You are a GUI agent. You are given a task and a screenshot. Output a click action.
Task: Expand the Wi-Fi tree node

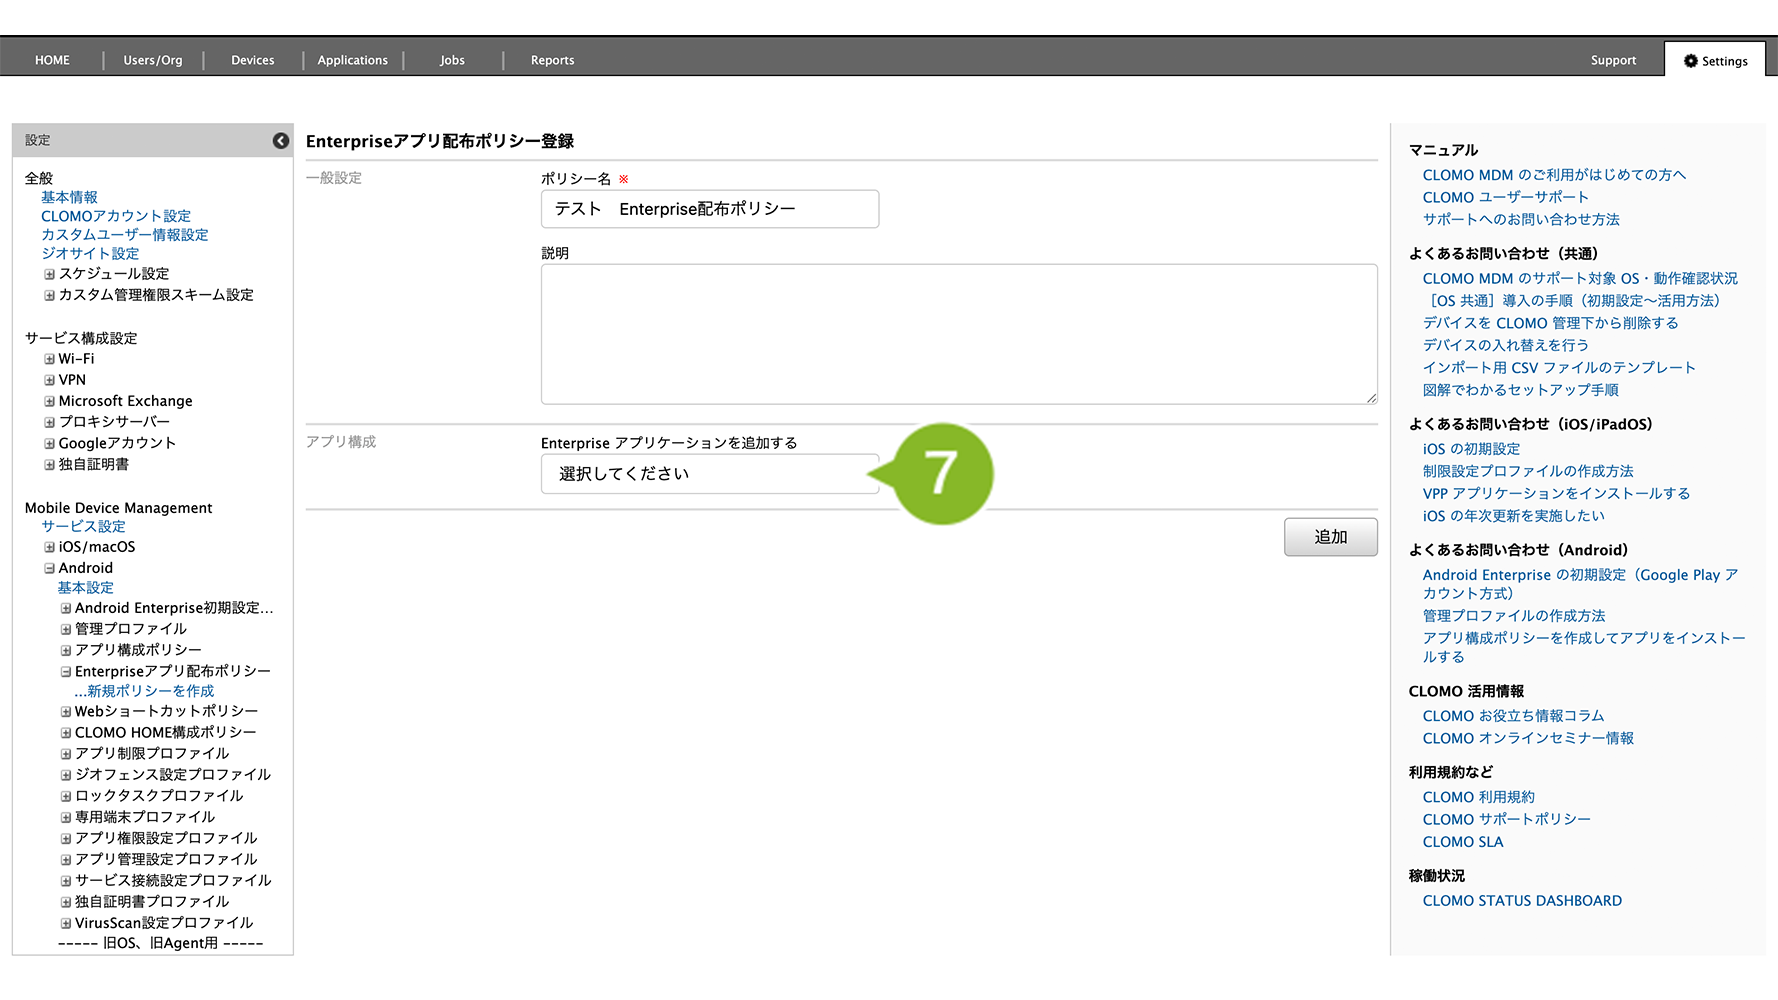49,359
